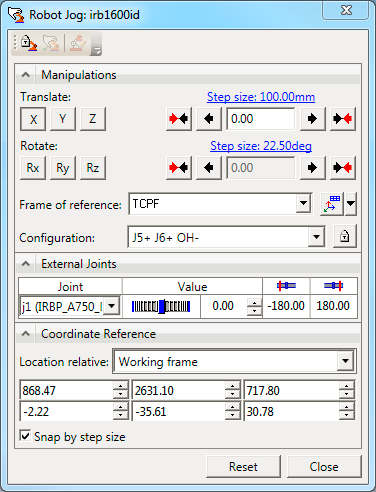376x492 pixels.
Task: Click the Robot Jog title bar icon
Action: point(16,15)
